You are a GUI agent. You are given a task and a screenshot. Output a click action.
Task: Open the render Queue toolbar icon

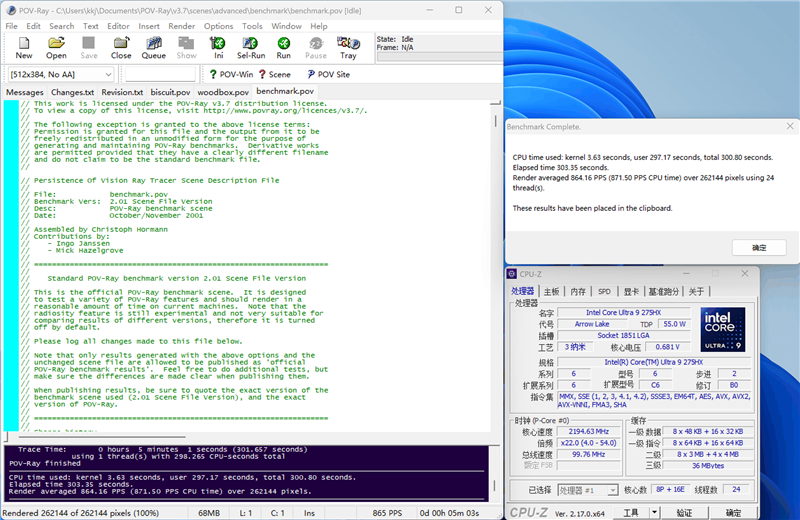click(154, 48)
